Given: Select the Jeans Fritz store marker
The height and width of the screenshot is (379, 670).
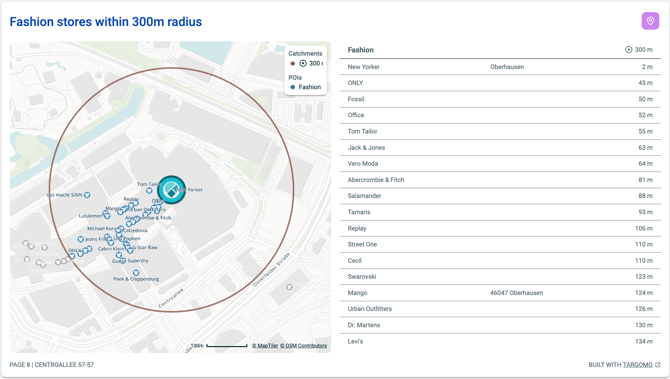Looking at the screenshot, I should [80, 239].
